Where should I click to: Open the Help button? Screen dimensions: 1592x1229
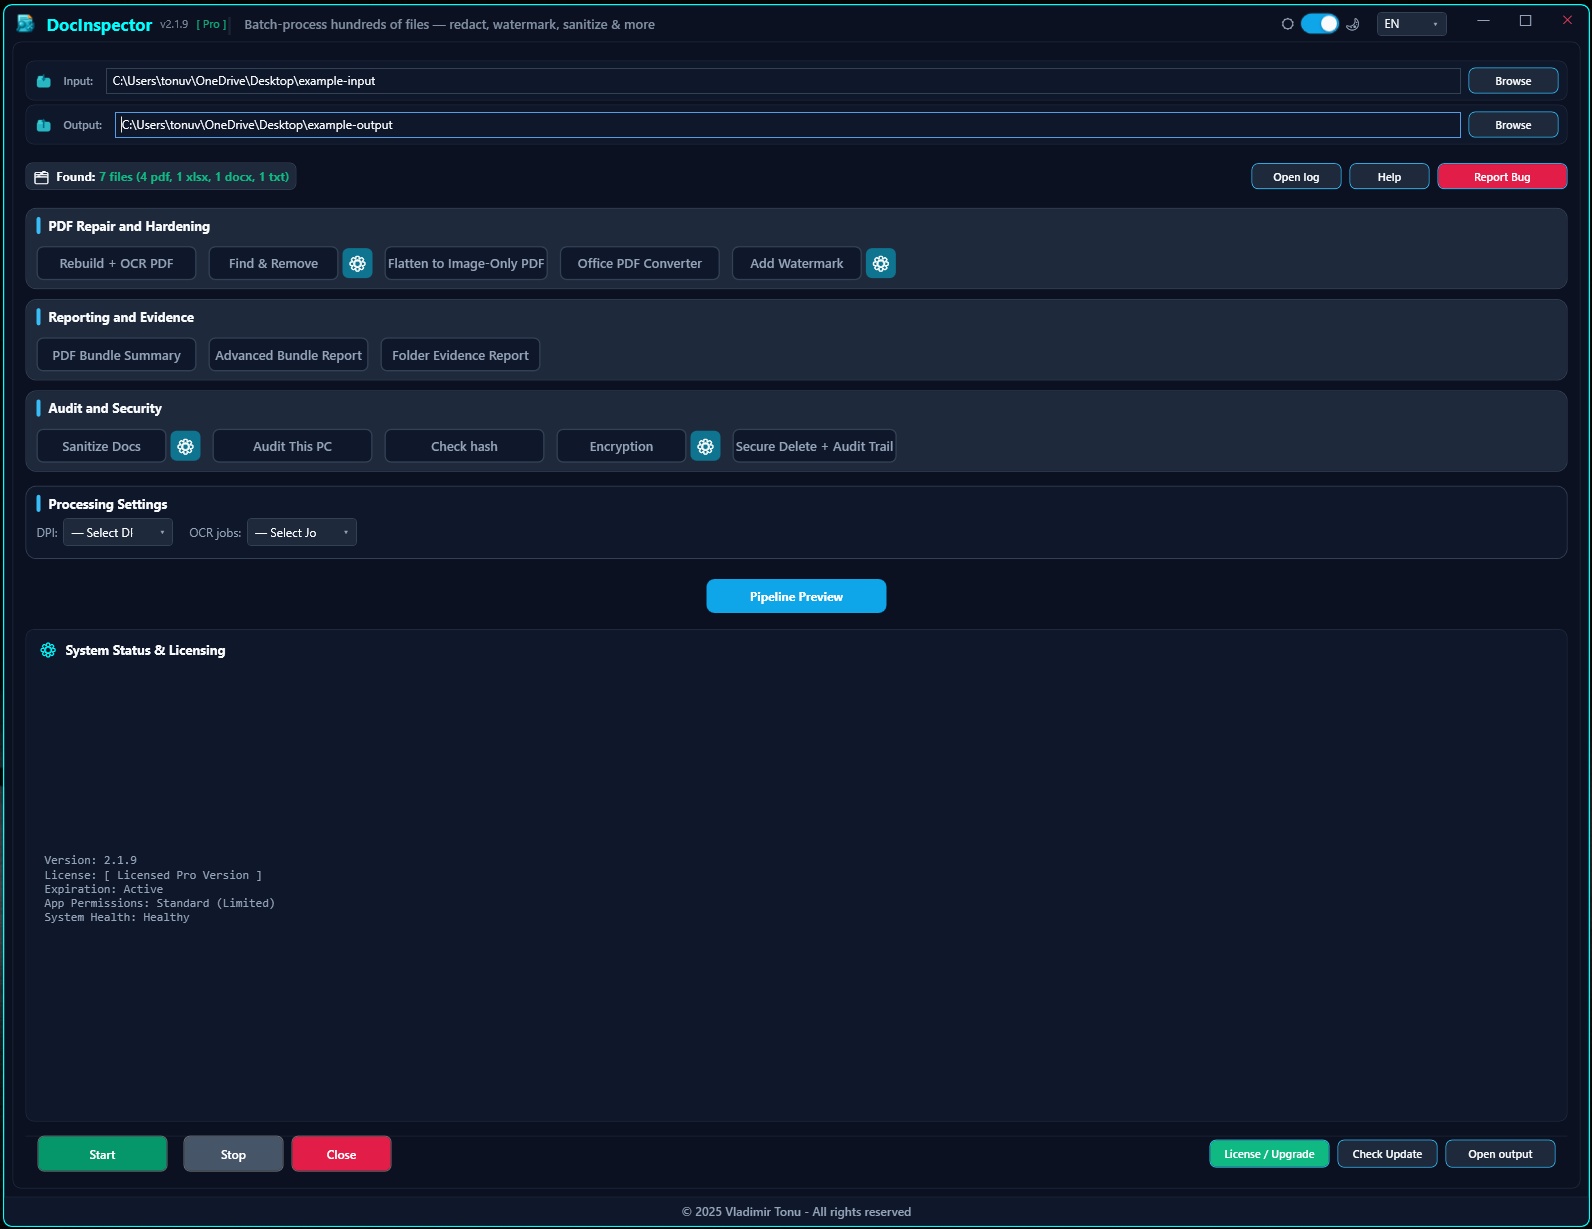pyautogui.click(x=1389, y=177)
